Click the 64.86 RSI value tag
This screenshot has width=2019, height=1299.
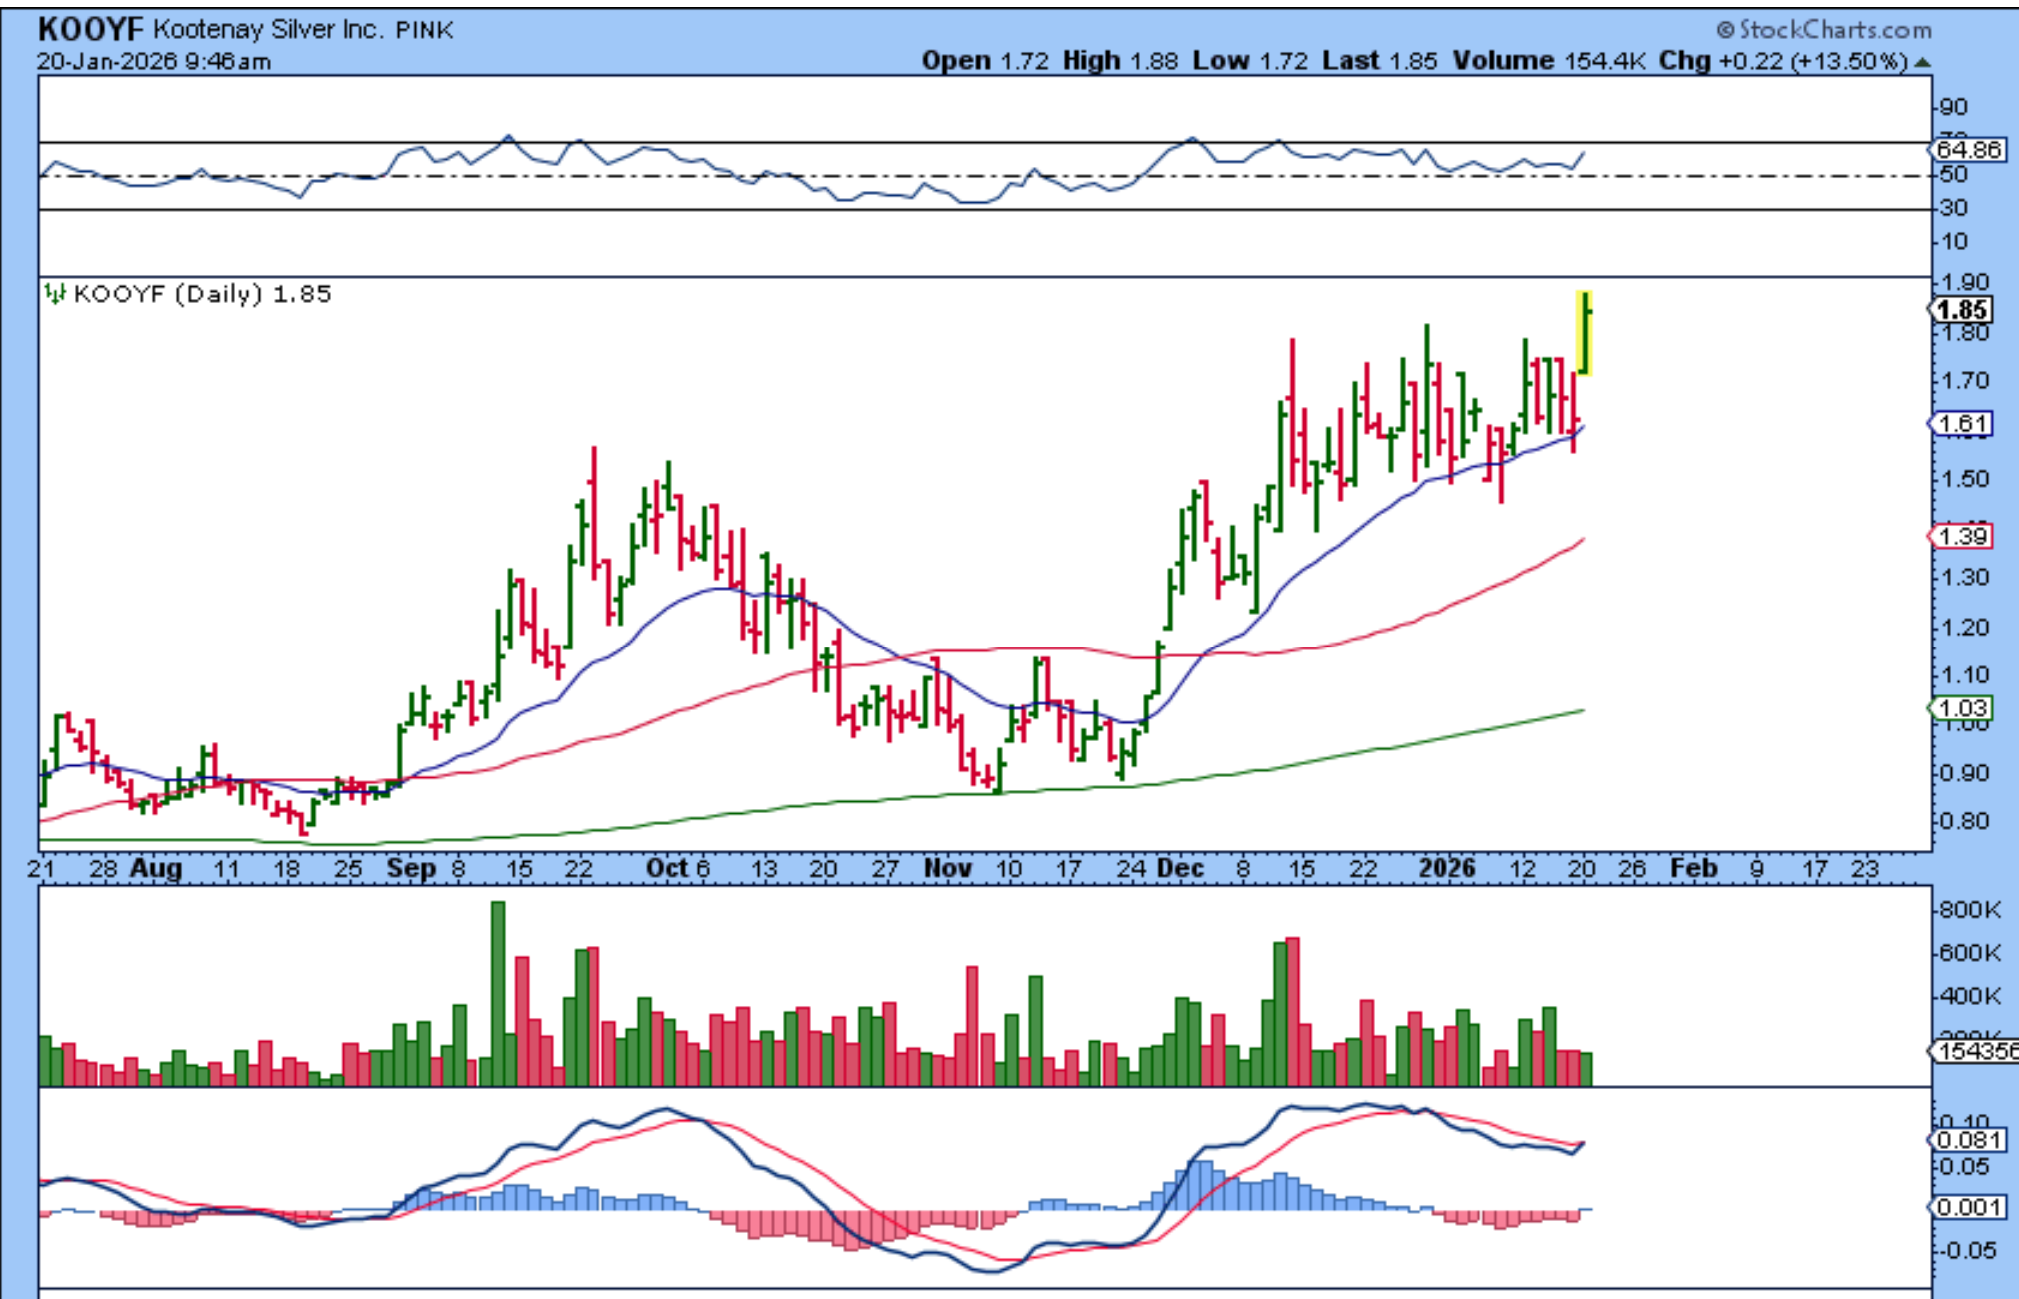pyautogui.click(x=1967, y=150)
